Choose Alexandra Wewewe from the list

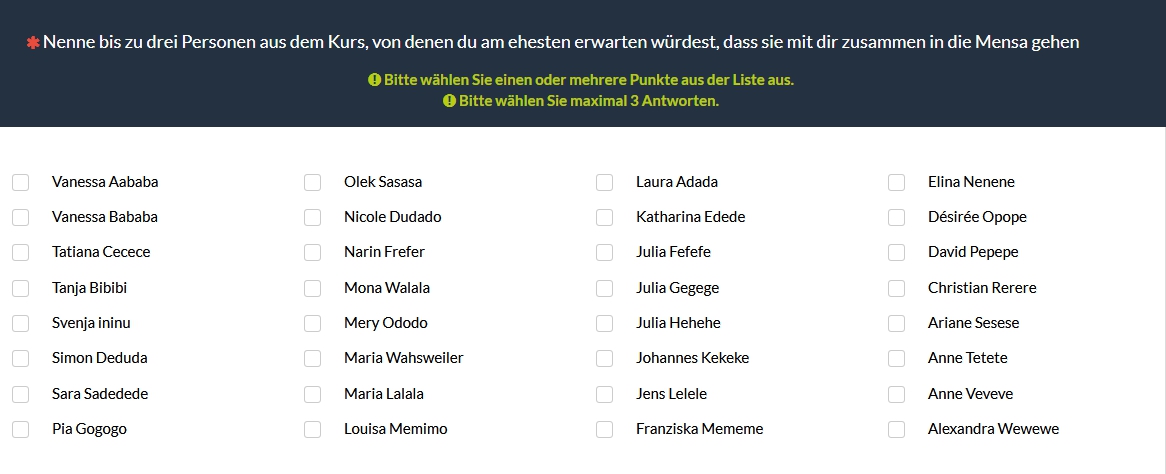[x=896, y=429]
